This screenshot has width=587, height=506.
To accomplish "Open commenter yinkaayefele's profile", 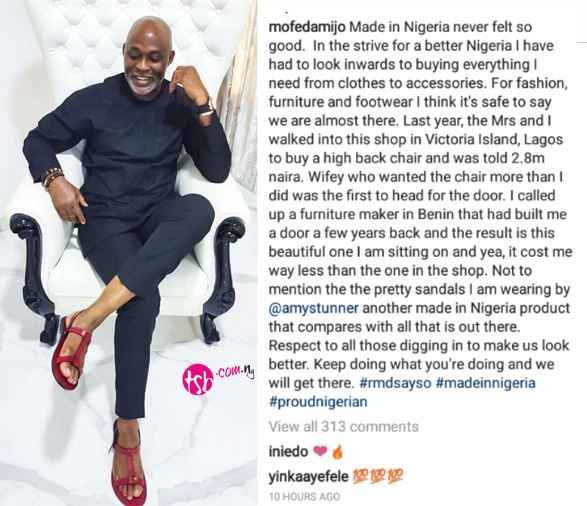I will click(308, 476).
